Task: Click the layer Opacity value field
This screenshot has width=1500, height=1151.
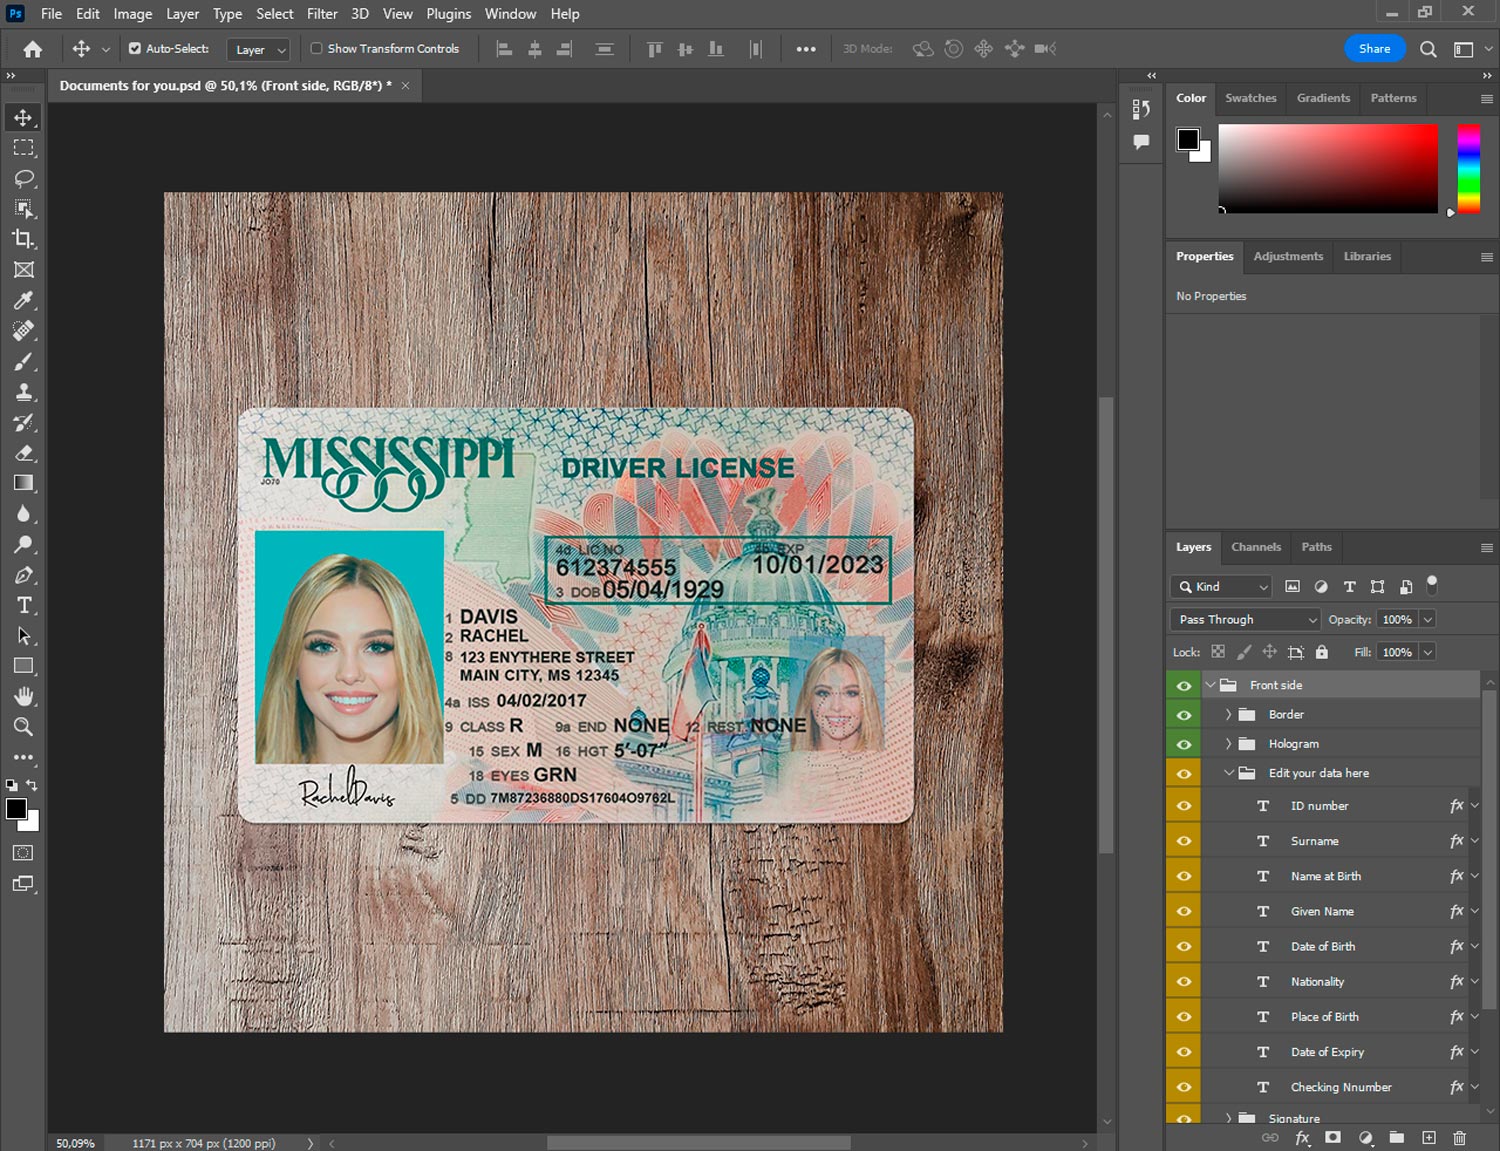Action: pyautogui.click(x=1397, y=620)
